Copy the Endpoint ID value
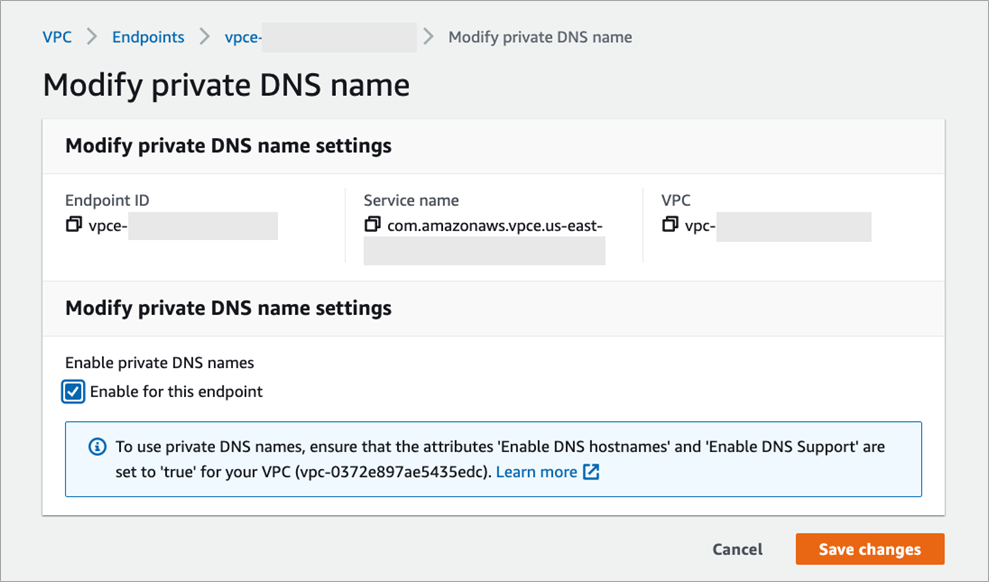Screen dimensions: 989x582 [73, 225]
